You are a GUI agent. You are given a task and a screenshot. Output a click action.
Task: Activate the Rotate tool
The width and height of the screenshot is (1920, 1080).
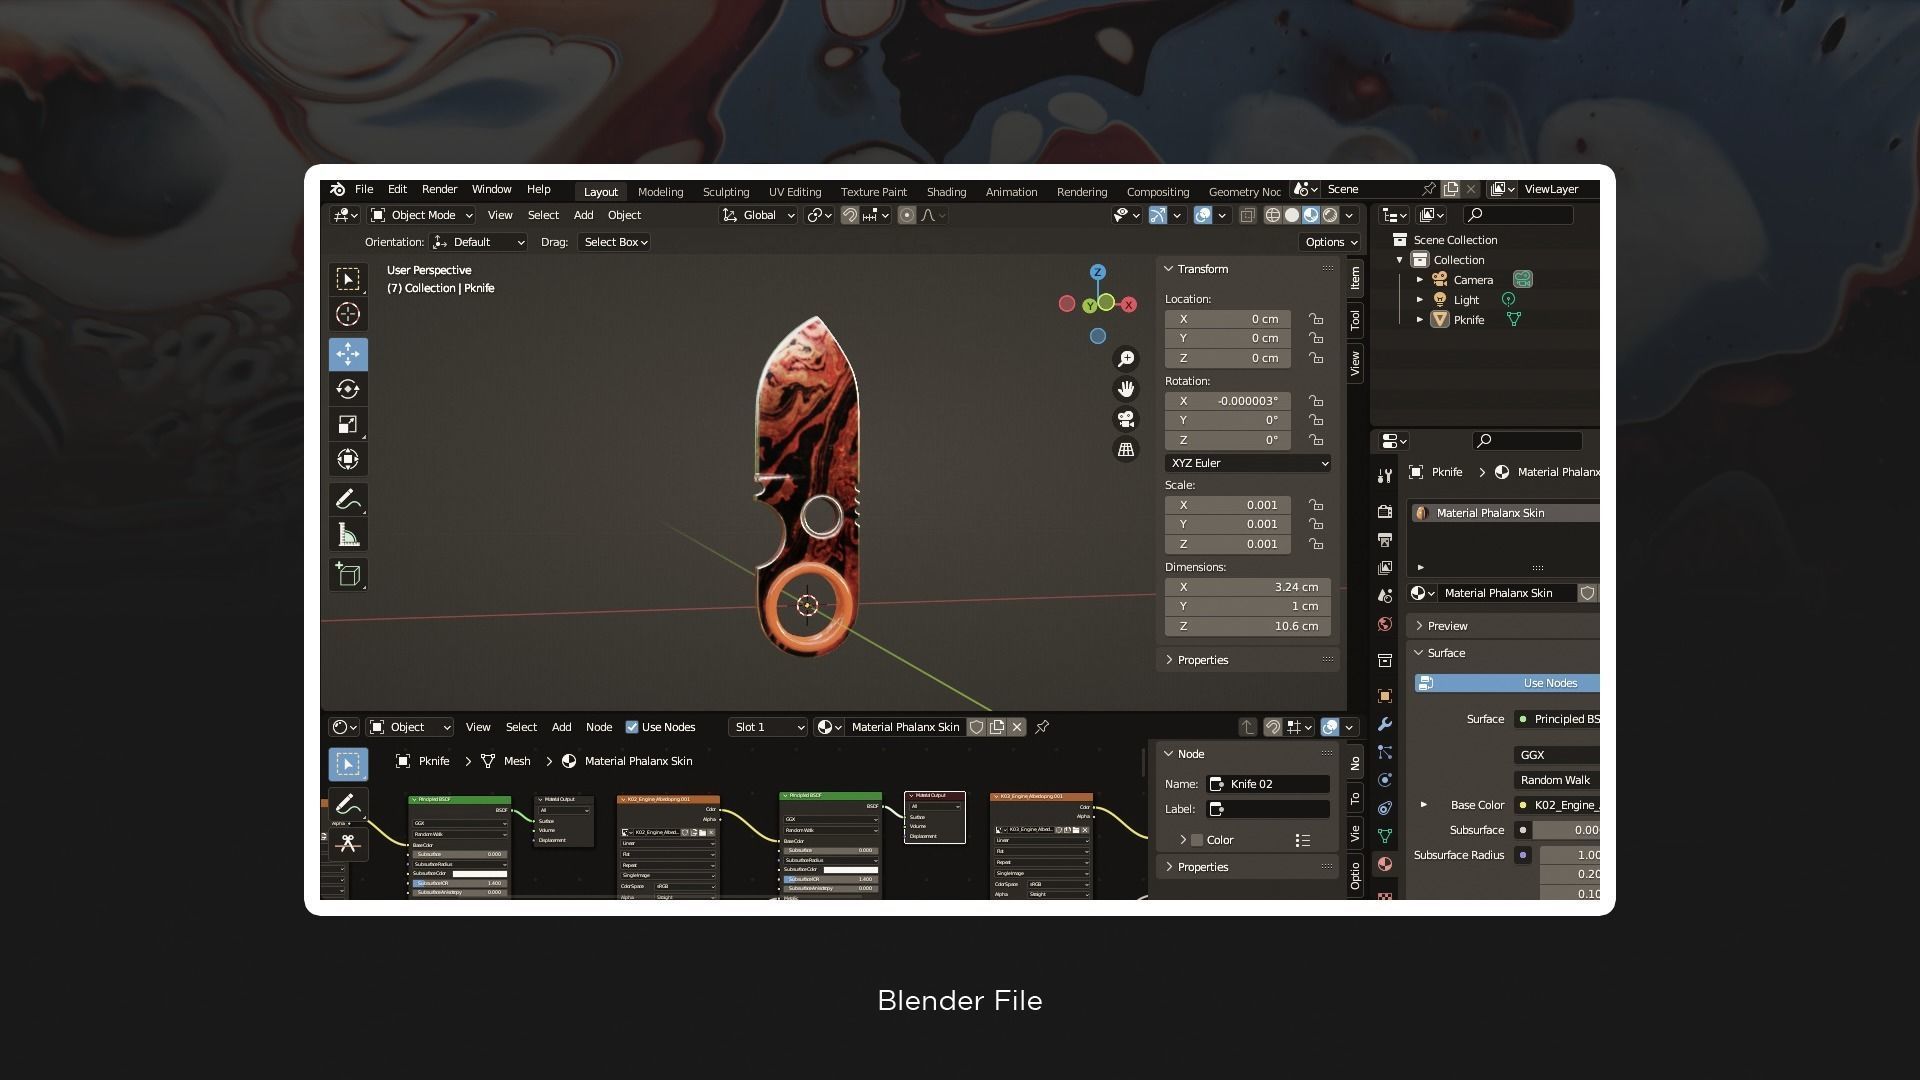click(348, 389)
